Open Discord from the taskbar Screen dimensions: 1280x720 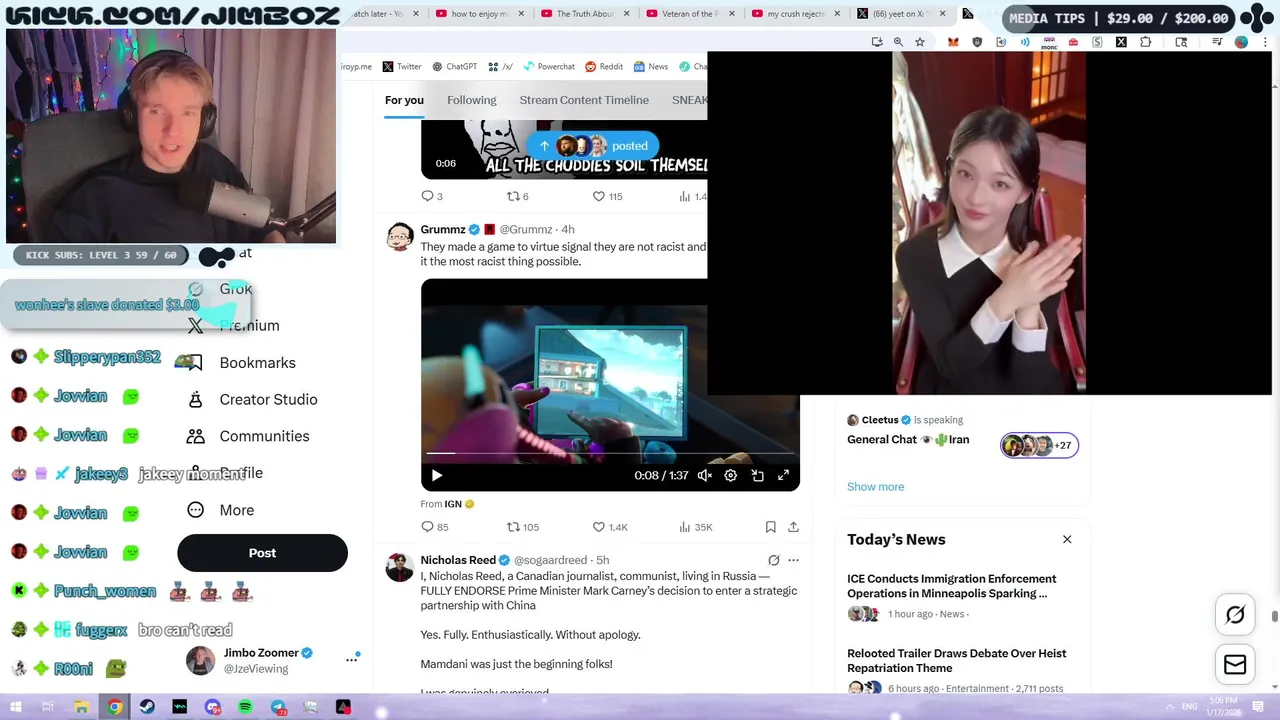tap(212, 707)
